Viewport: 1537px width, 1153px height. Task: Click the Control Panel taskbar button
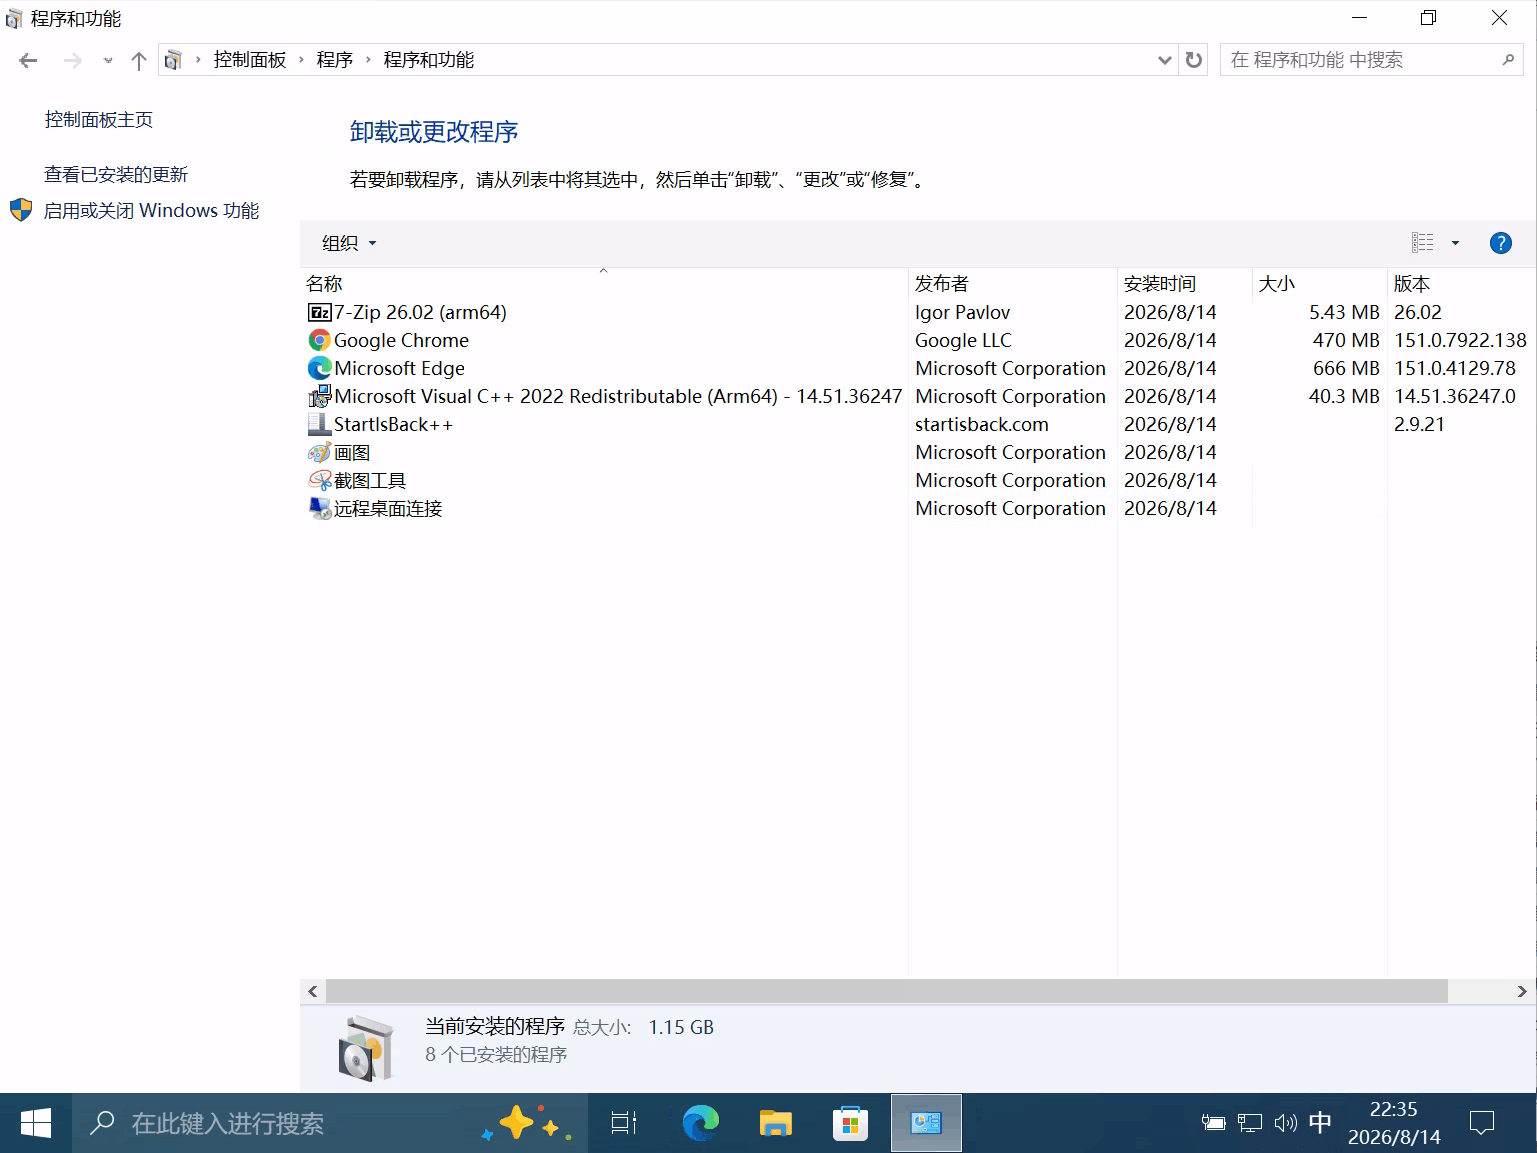coord(926,1123)
